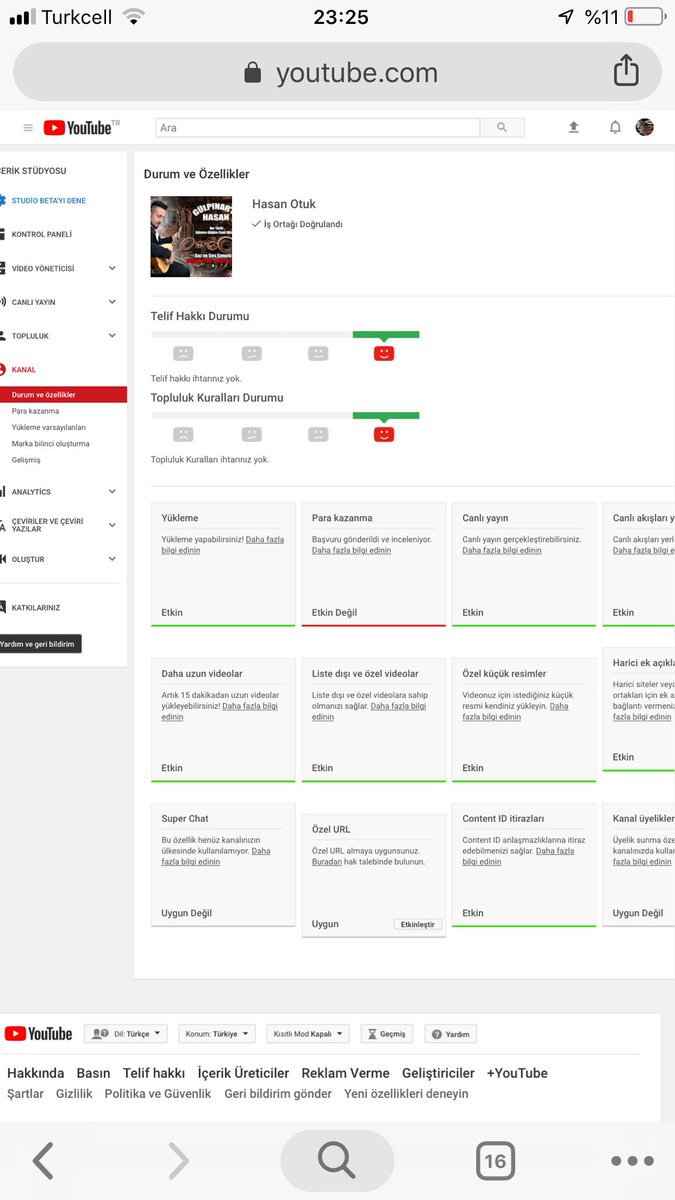Expand the Canlı Yayın section
The height and width of the screenshot is (1200, 675).
tap(112, 302)
